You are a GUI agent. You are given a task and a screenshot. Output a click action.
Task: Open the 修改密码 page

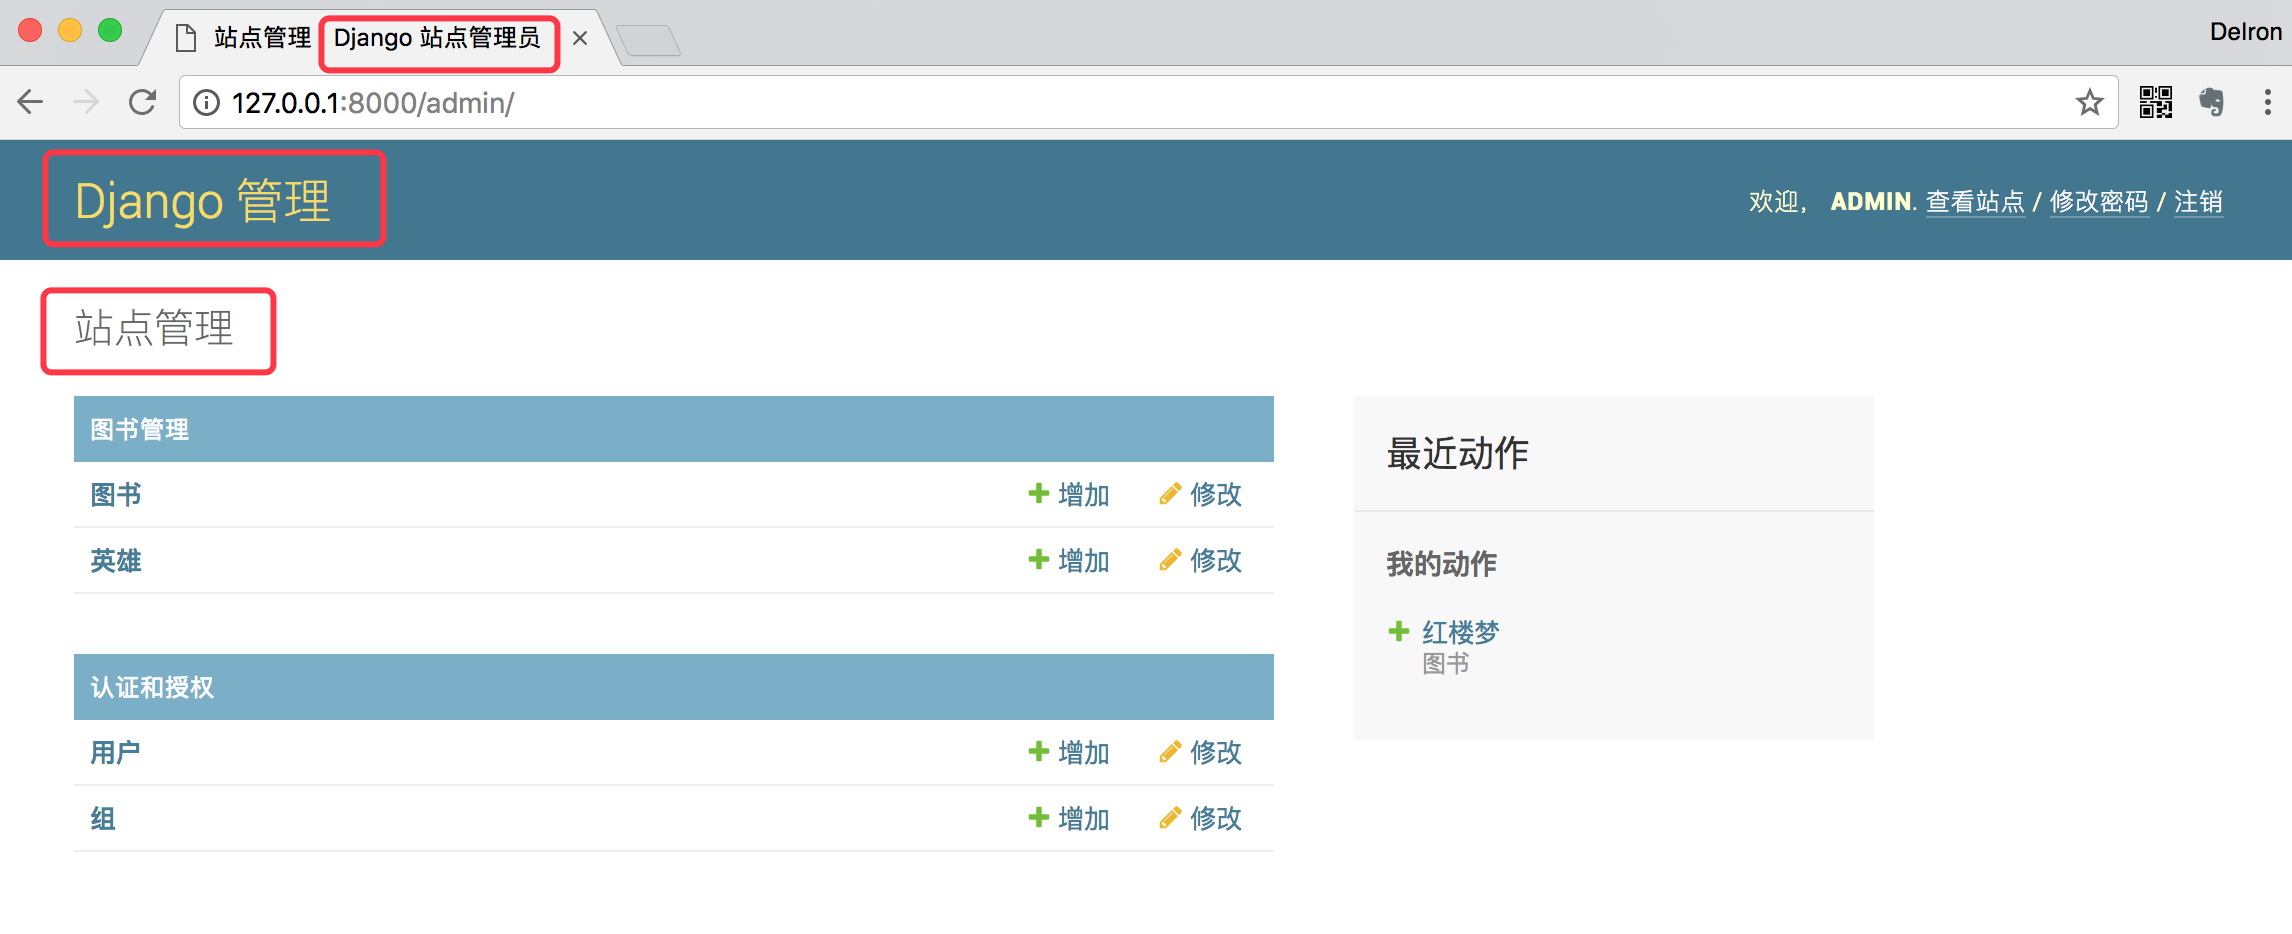(x=2098, y=201)
